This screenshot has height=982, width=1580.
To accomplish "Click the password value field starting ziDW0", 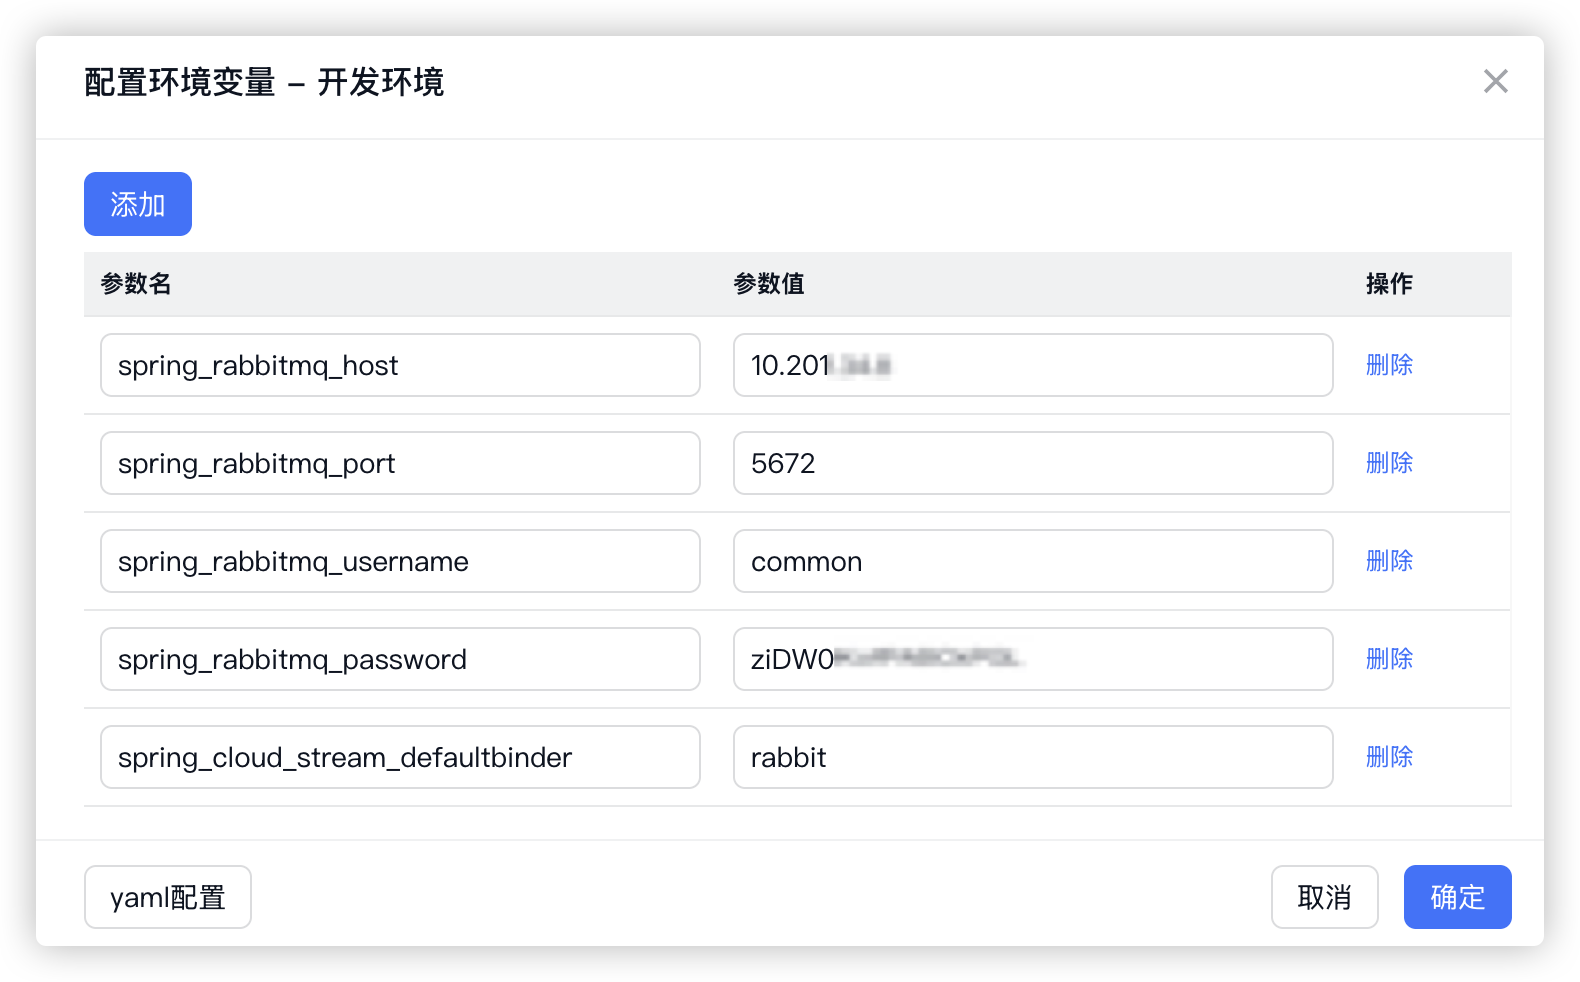I will pos(1032,659).
